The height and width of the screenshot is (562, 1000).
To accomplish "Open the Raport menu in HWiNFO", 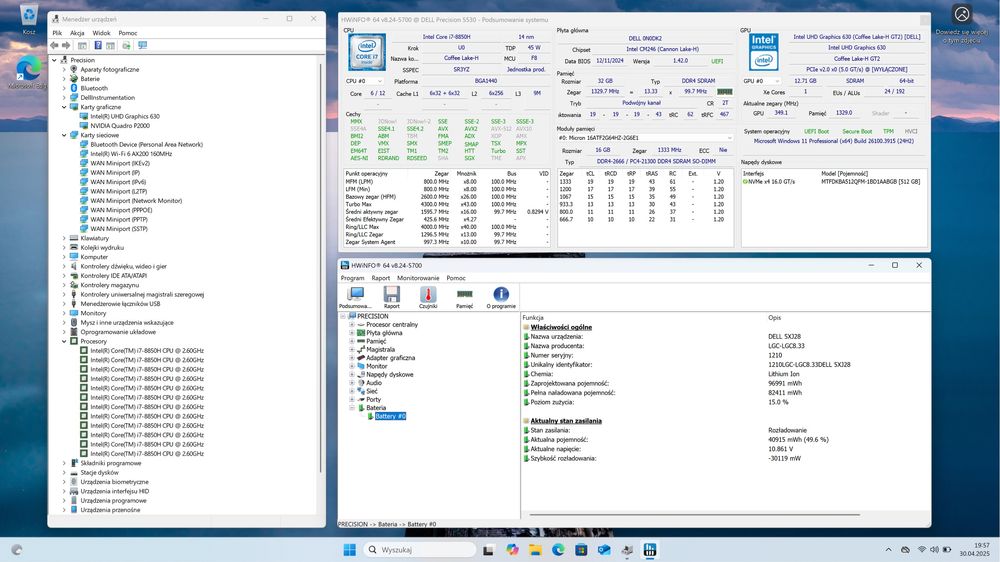I will pyautogui.click(x=381, y=278).
